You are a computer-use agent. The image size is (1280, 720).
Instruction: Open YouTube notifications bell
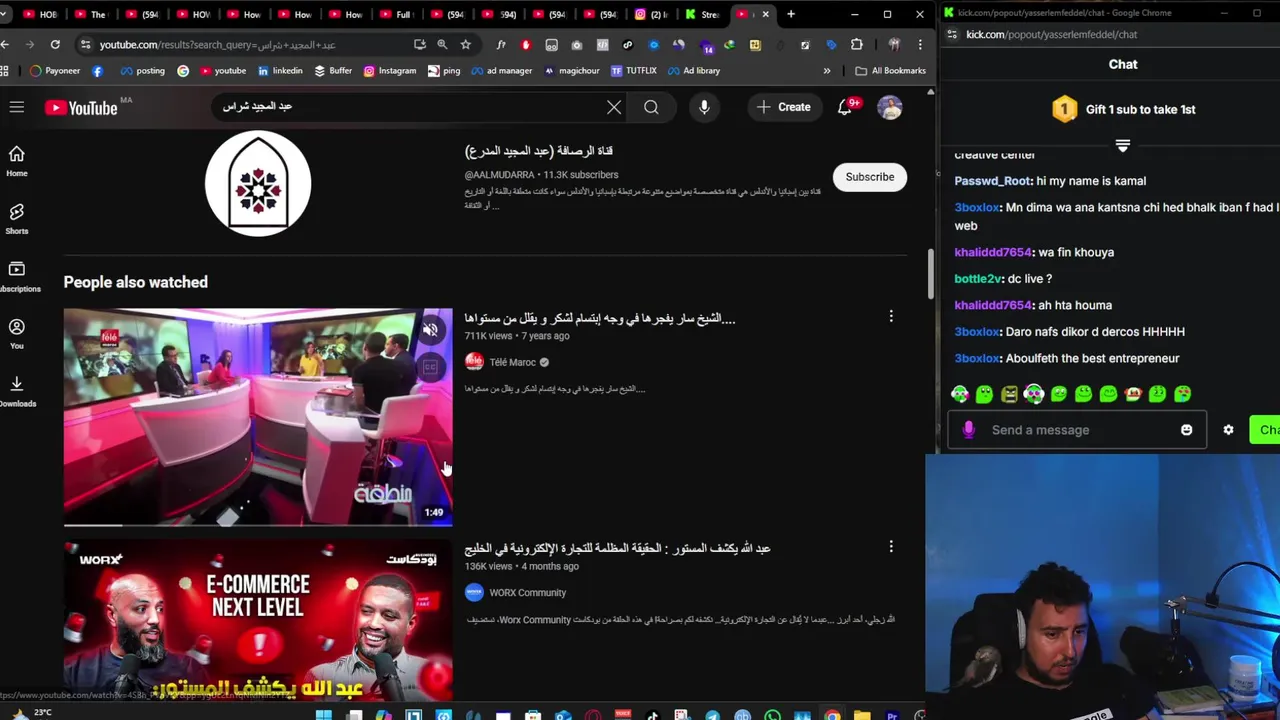(x=845, y=107)
